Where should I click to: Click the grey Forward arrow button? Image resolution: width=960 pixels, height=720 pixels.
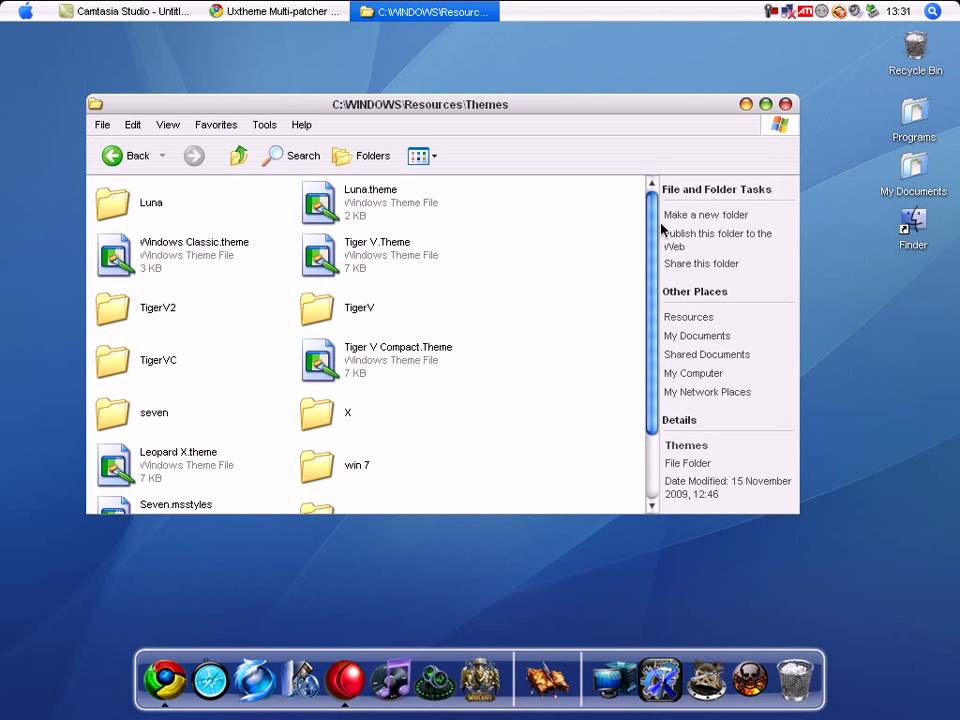pos(194,156)
